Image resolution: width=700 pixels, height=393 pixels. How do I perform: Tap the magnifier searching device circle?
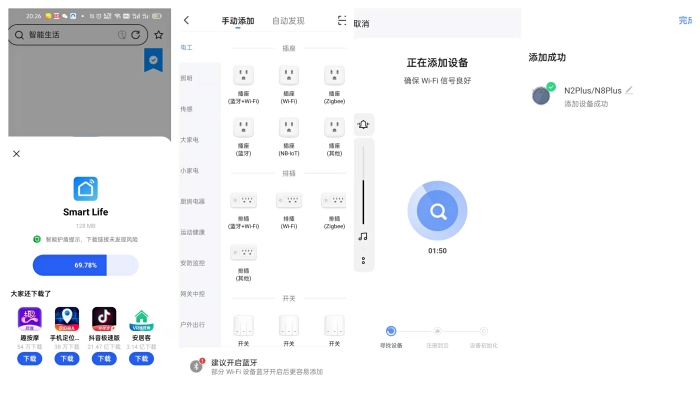tap(438, 211)
